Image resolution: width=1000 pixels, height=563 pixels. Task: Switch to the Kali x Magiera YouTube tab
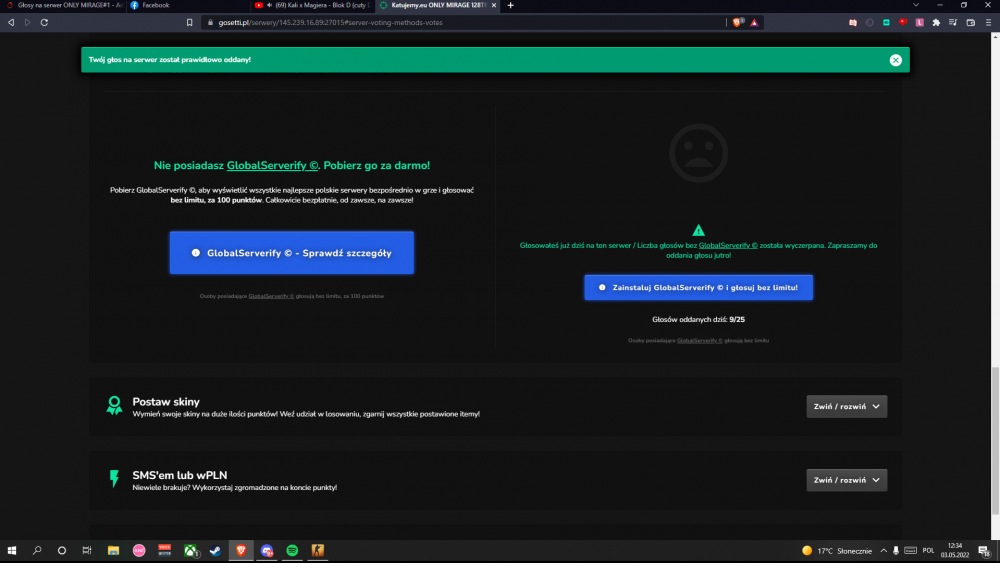point(312,5)
